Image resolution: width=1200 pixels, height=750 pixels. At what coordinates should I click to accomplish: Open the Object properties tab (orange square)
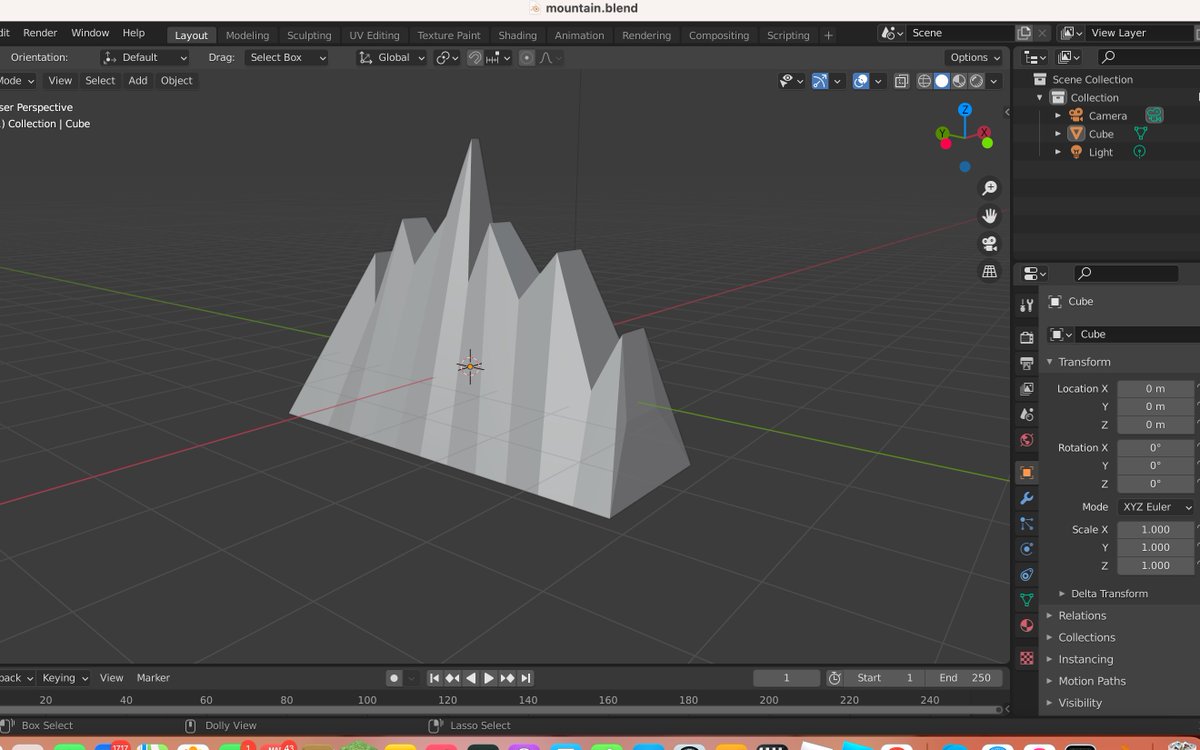coord(1026,472)
